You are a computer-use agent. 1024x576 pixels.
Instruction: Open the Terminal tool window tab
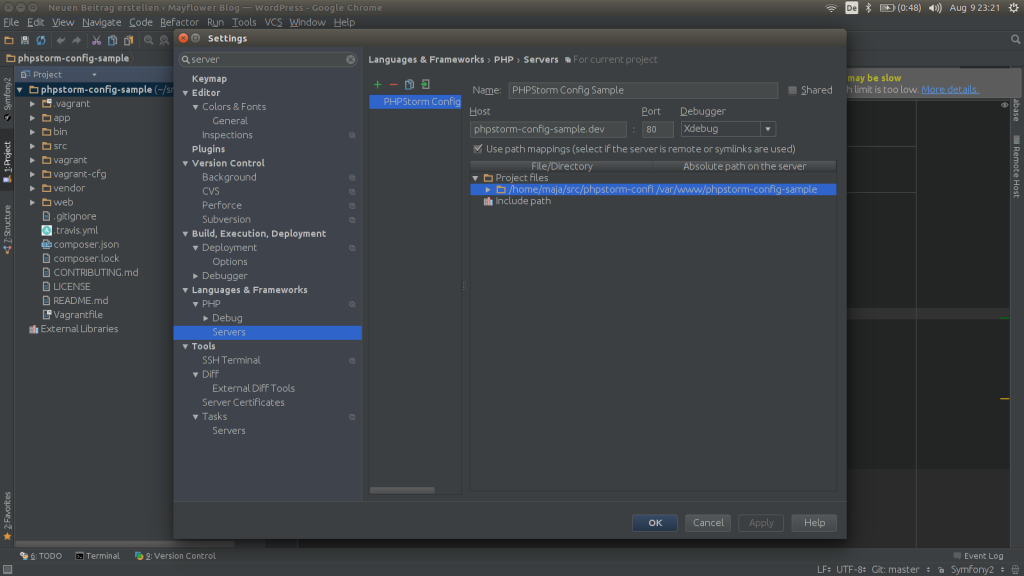pos(97,556)
